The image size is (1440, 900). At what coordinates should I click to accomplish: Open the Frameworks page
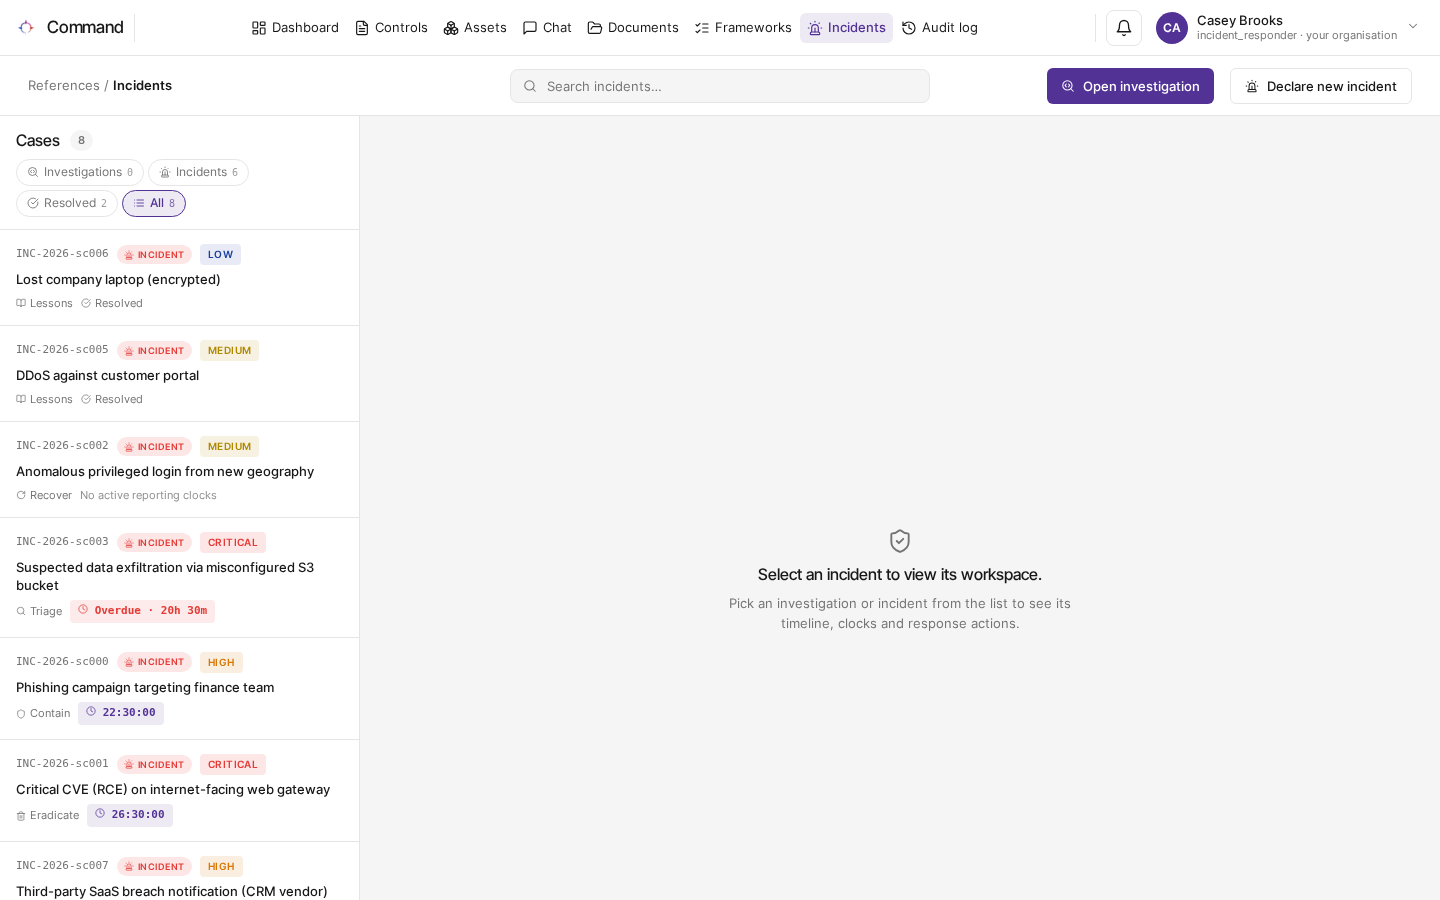click(x=743, y=28)
